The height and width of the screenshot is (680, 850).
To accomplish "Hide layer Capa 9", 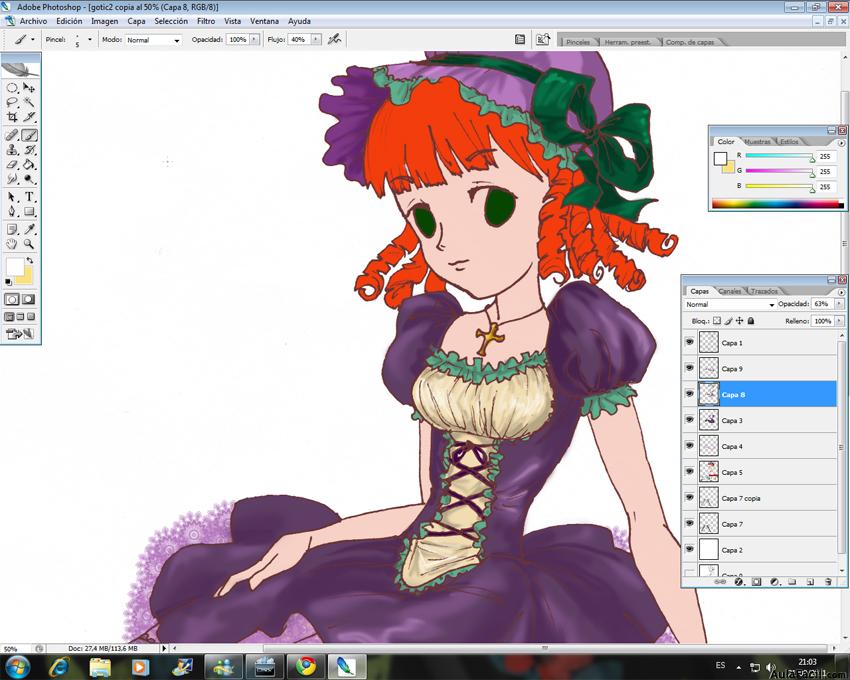I will 690,368.
